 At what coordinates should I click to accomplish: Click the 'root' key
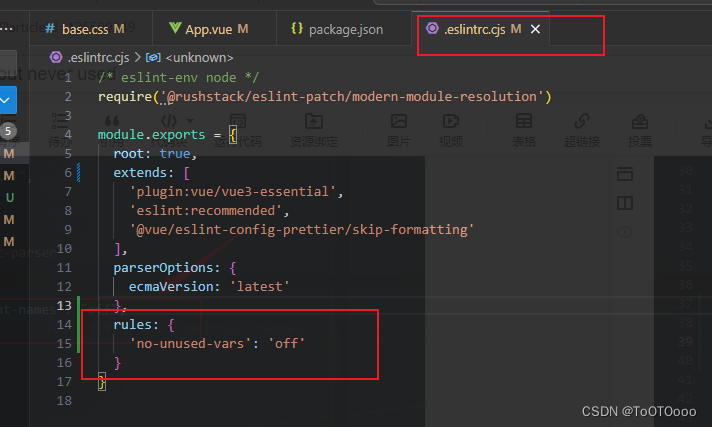[129, 154]
